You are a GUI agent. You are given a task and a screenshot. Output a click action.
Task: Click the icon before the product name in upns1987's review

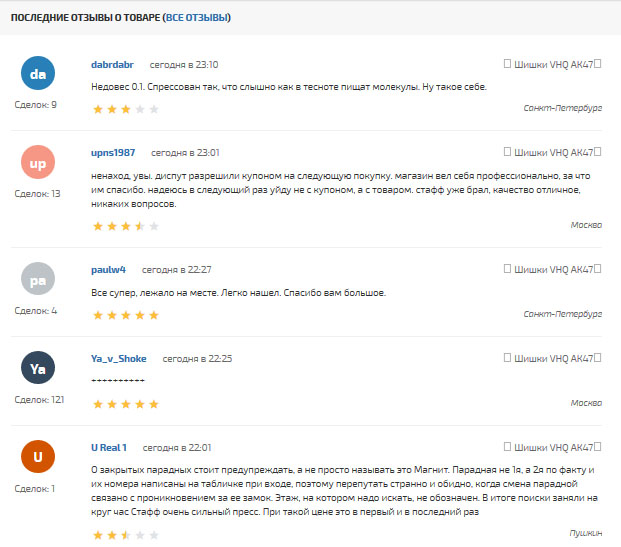pyautogui.click(x=507, y=152)
